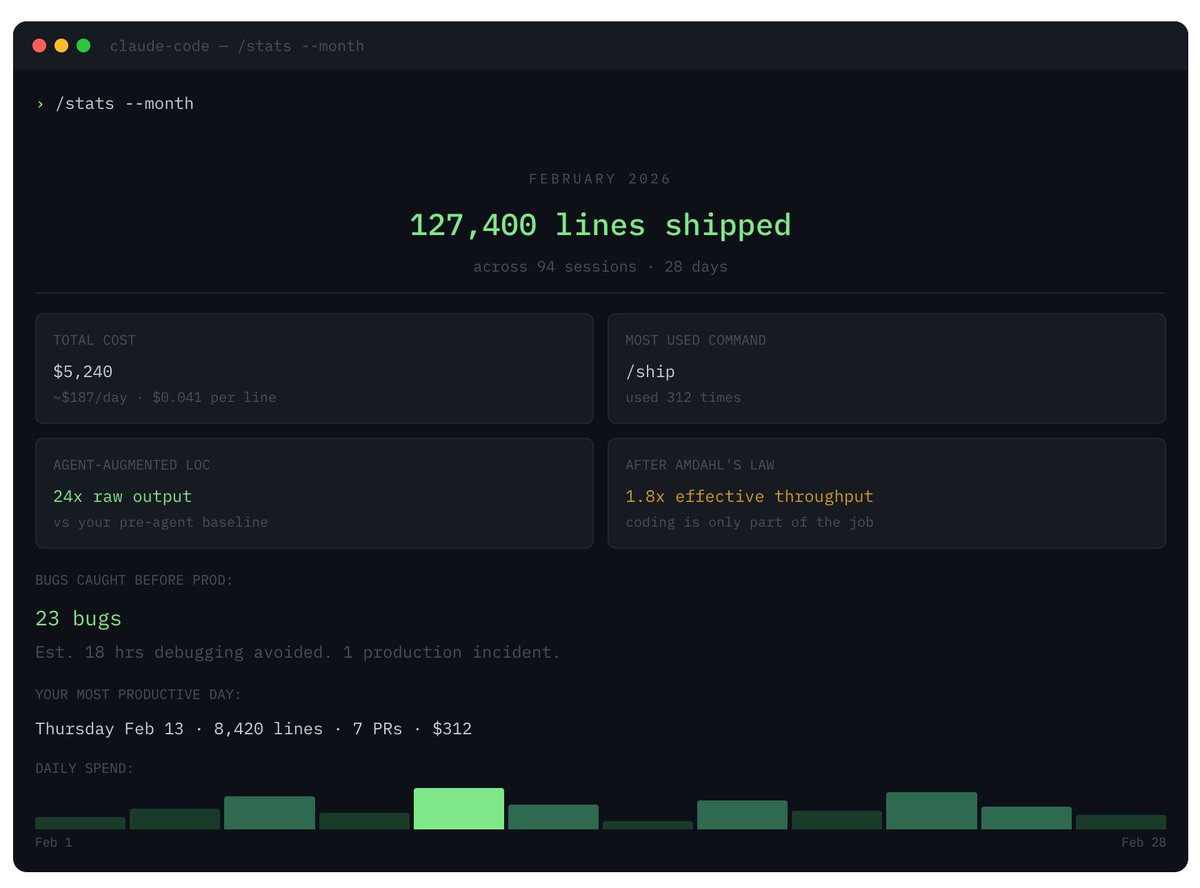Image resolution: width=1200 pixels, height=888 pixels.
Task: Click the prompt chevron before /stats
Action: point(40,104)
